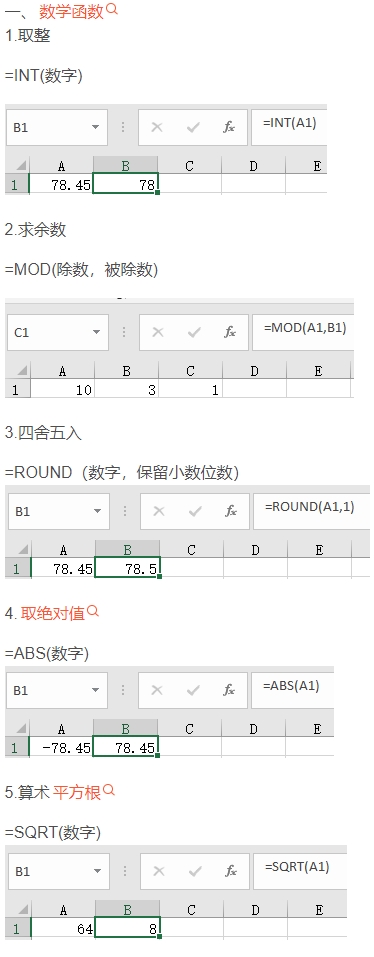
Task: Open the 平方根 link
Action: click(x=77, y=792)
